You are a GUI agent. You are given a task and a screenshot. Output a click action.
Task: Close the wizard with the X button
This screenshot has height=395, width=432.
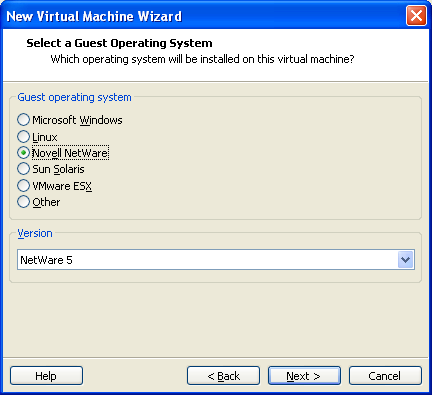click(x=416, y=15)
